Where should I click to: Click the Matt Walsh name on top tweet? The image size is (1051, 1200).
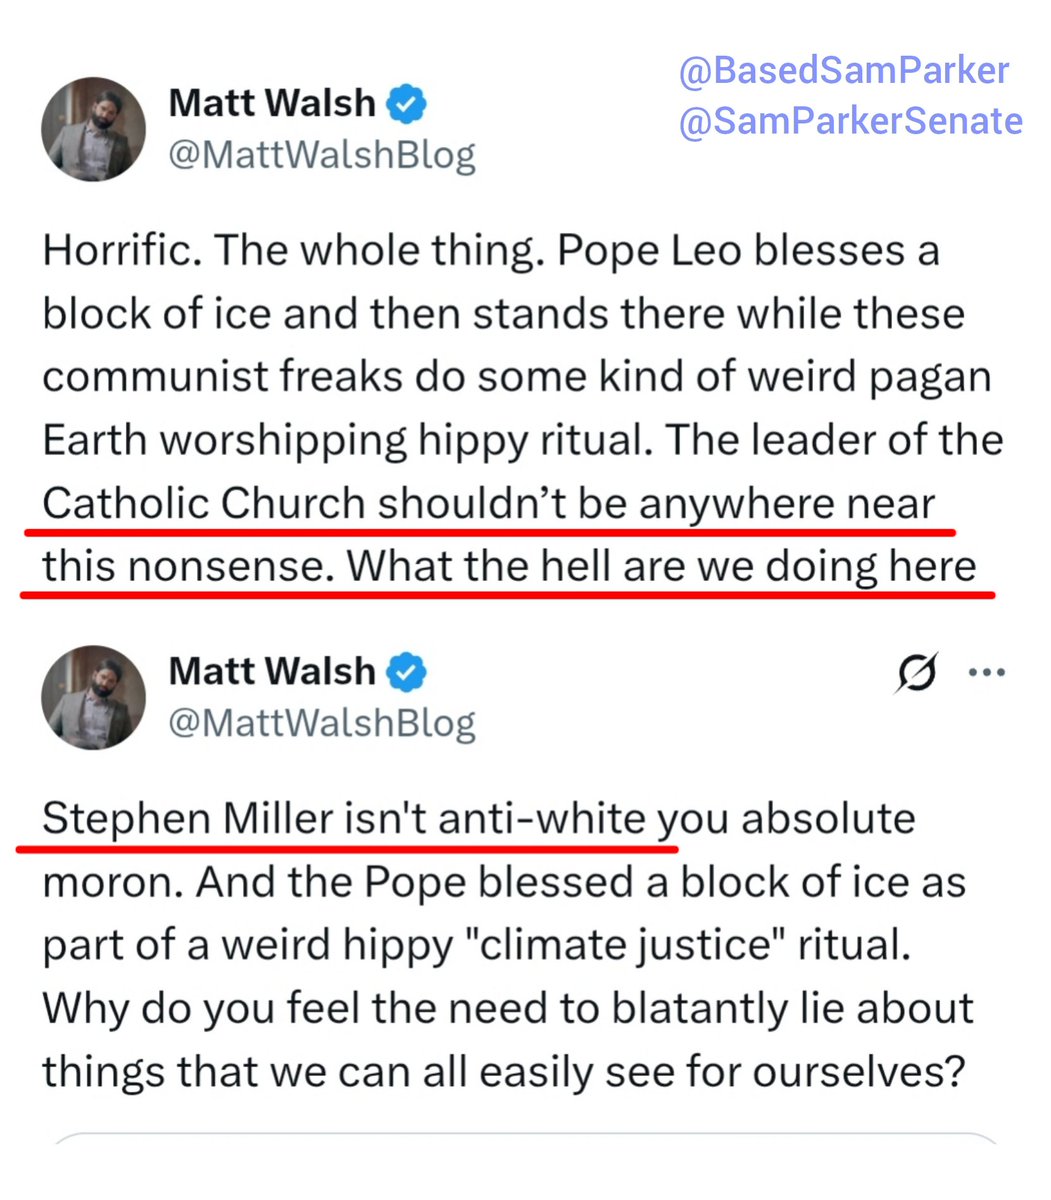[x=272, y=104]
